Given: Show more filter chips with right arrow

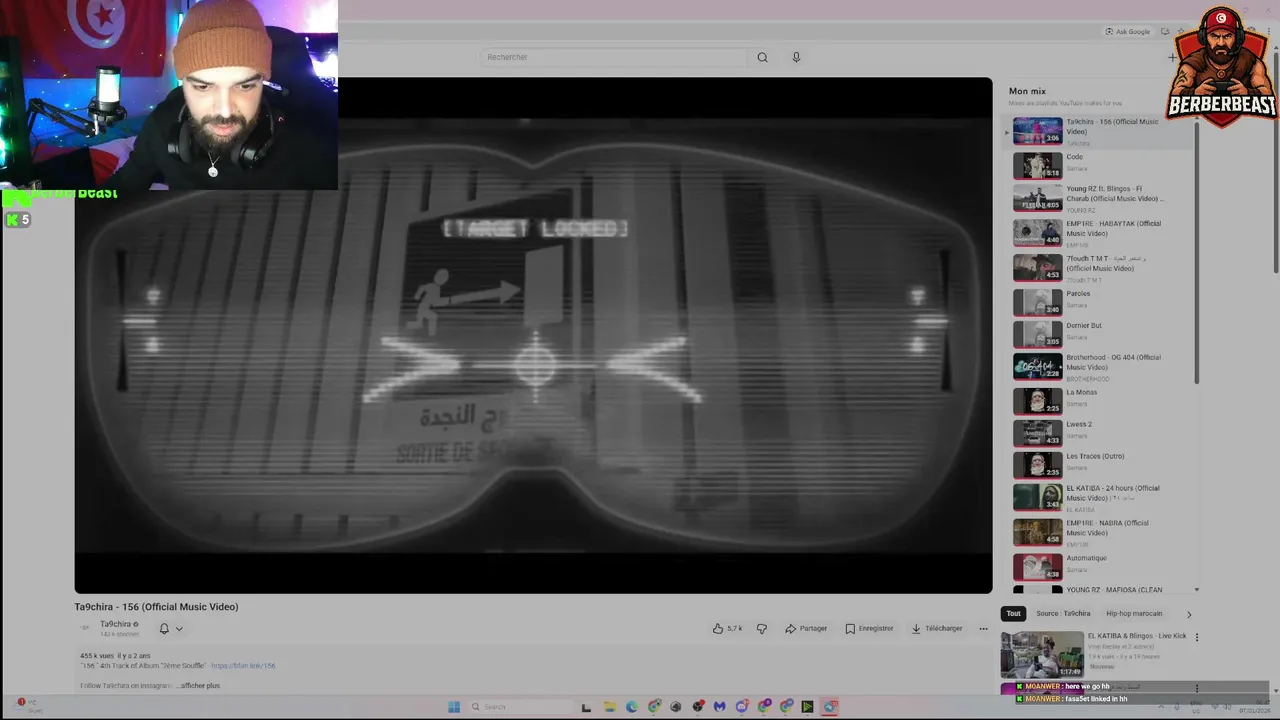Looking at the screenshot, I should (x=1189, y=614).
